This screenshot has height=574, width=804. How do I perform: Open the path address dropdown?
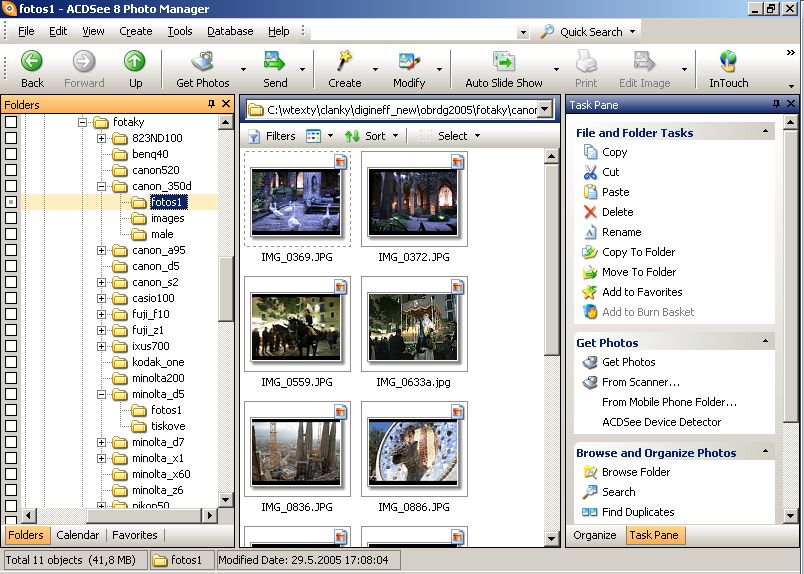click(x=545, y=109)
